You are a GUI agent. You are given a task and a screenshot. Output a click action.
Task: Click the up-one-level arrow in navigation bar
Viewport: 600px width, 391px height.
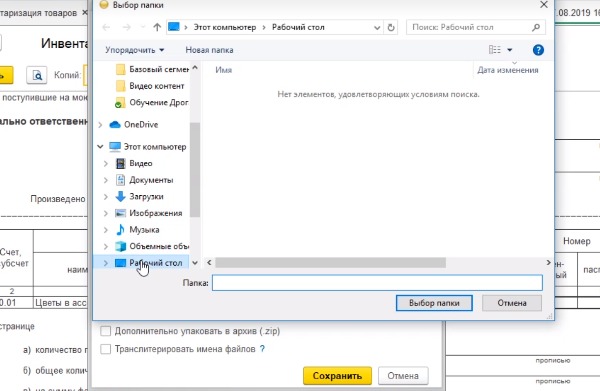[157, 27]
